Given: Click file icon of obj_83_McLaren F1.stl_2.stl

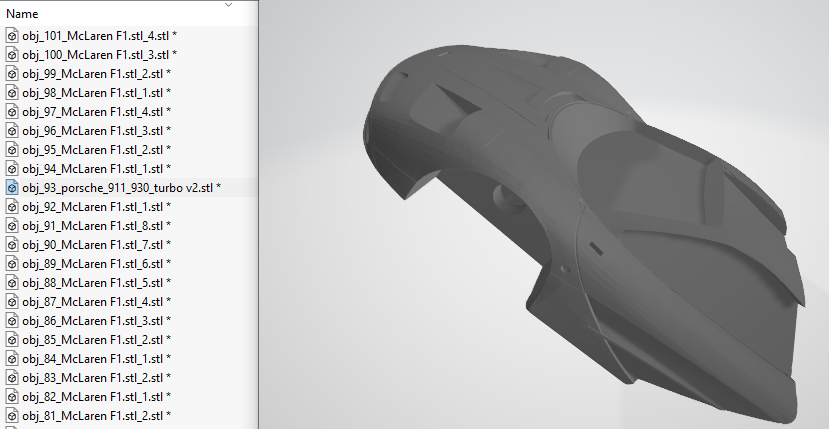Looking at the screenshot, I should tap(12, 378).
